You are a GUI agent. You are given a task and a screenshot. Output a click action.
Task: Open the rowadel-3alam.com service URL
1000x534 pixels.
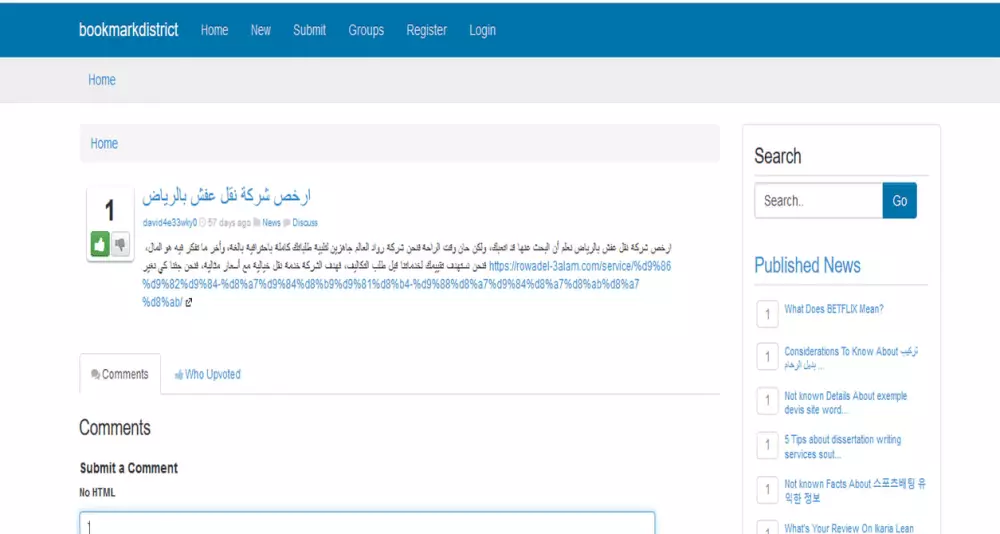407,284
